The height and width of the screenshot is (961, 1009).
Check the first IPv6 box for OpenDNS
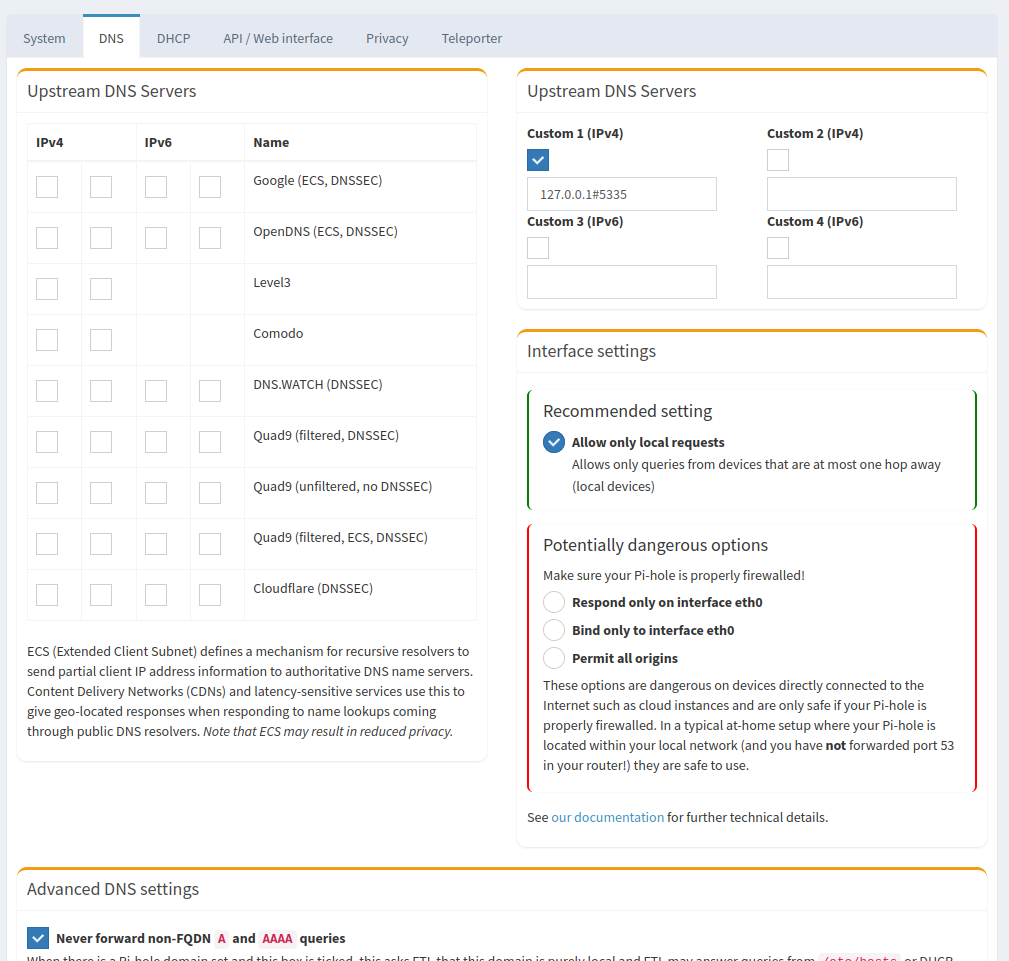click(x=156, y=238)
